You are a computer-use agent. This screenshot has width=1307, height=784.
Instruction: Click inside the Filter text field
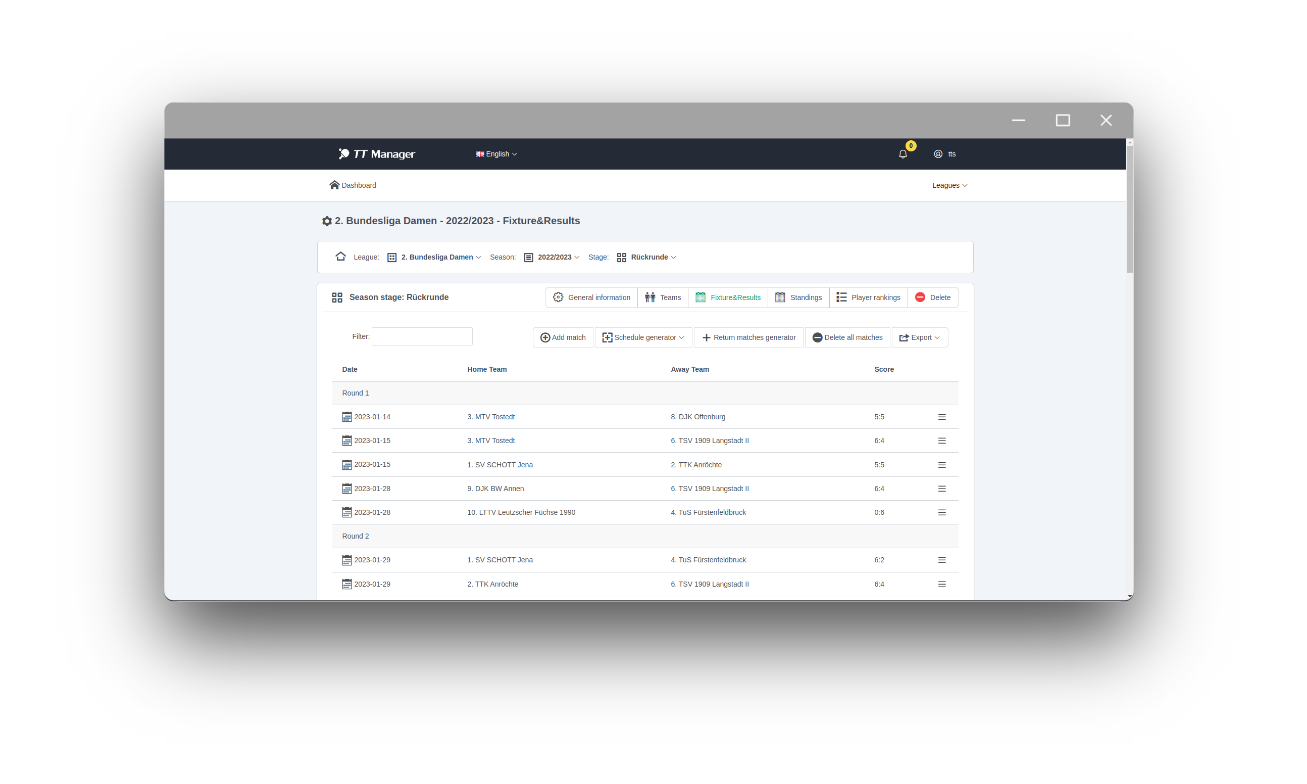[x=422, y=337]
